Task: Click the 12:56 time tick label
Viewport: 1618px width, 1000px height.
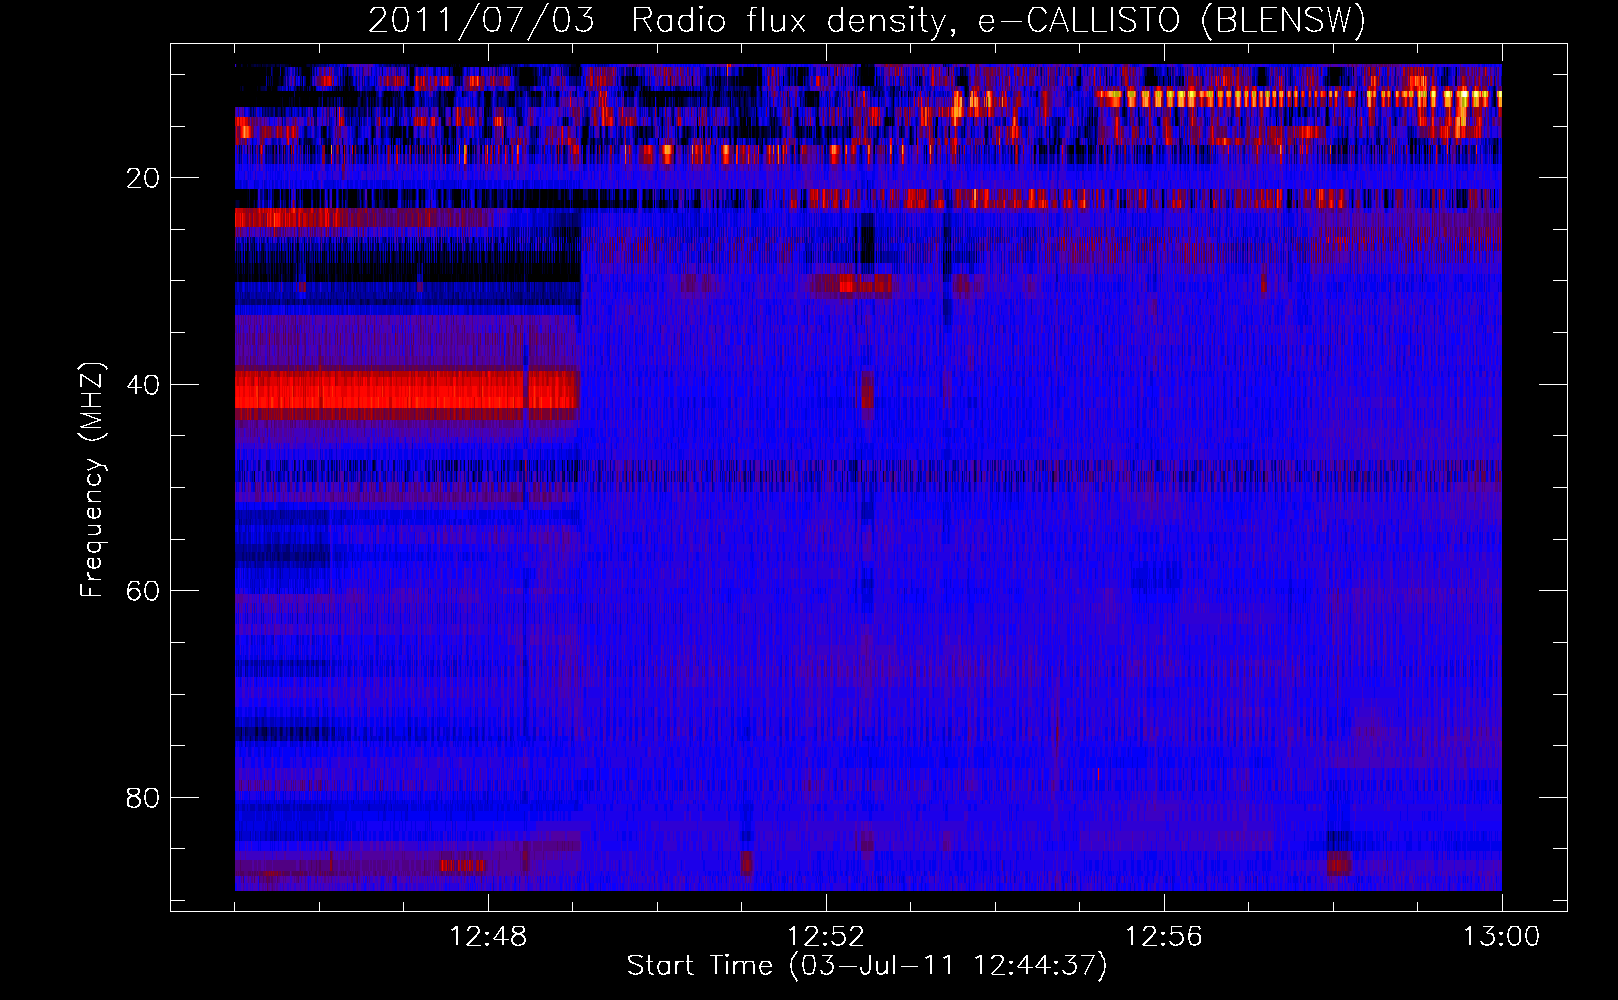Action: 1164,937
